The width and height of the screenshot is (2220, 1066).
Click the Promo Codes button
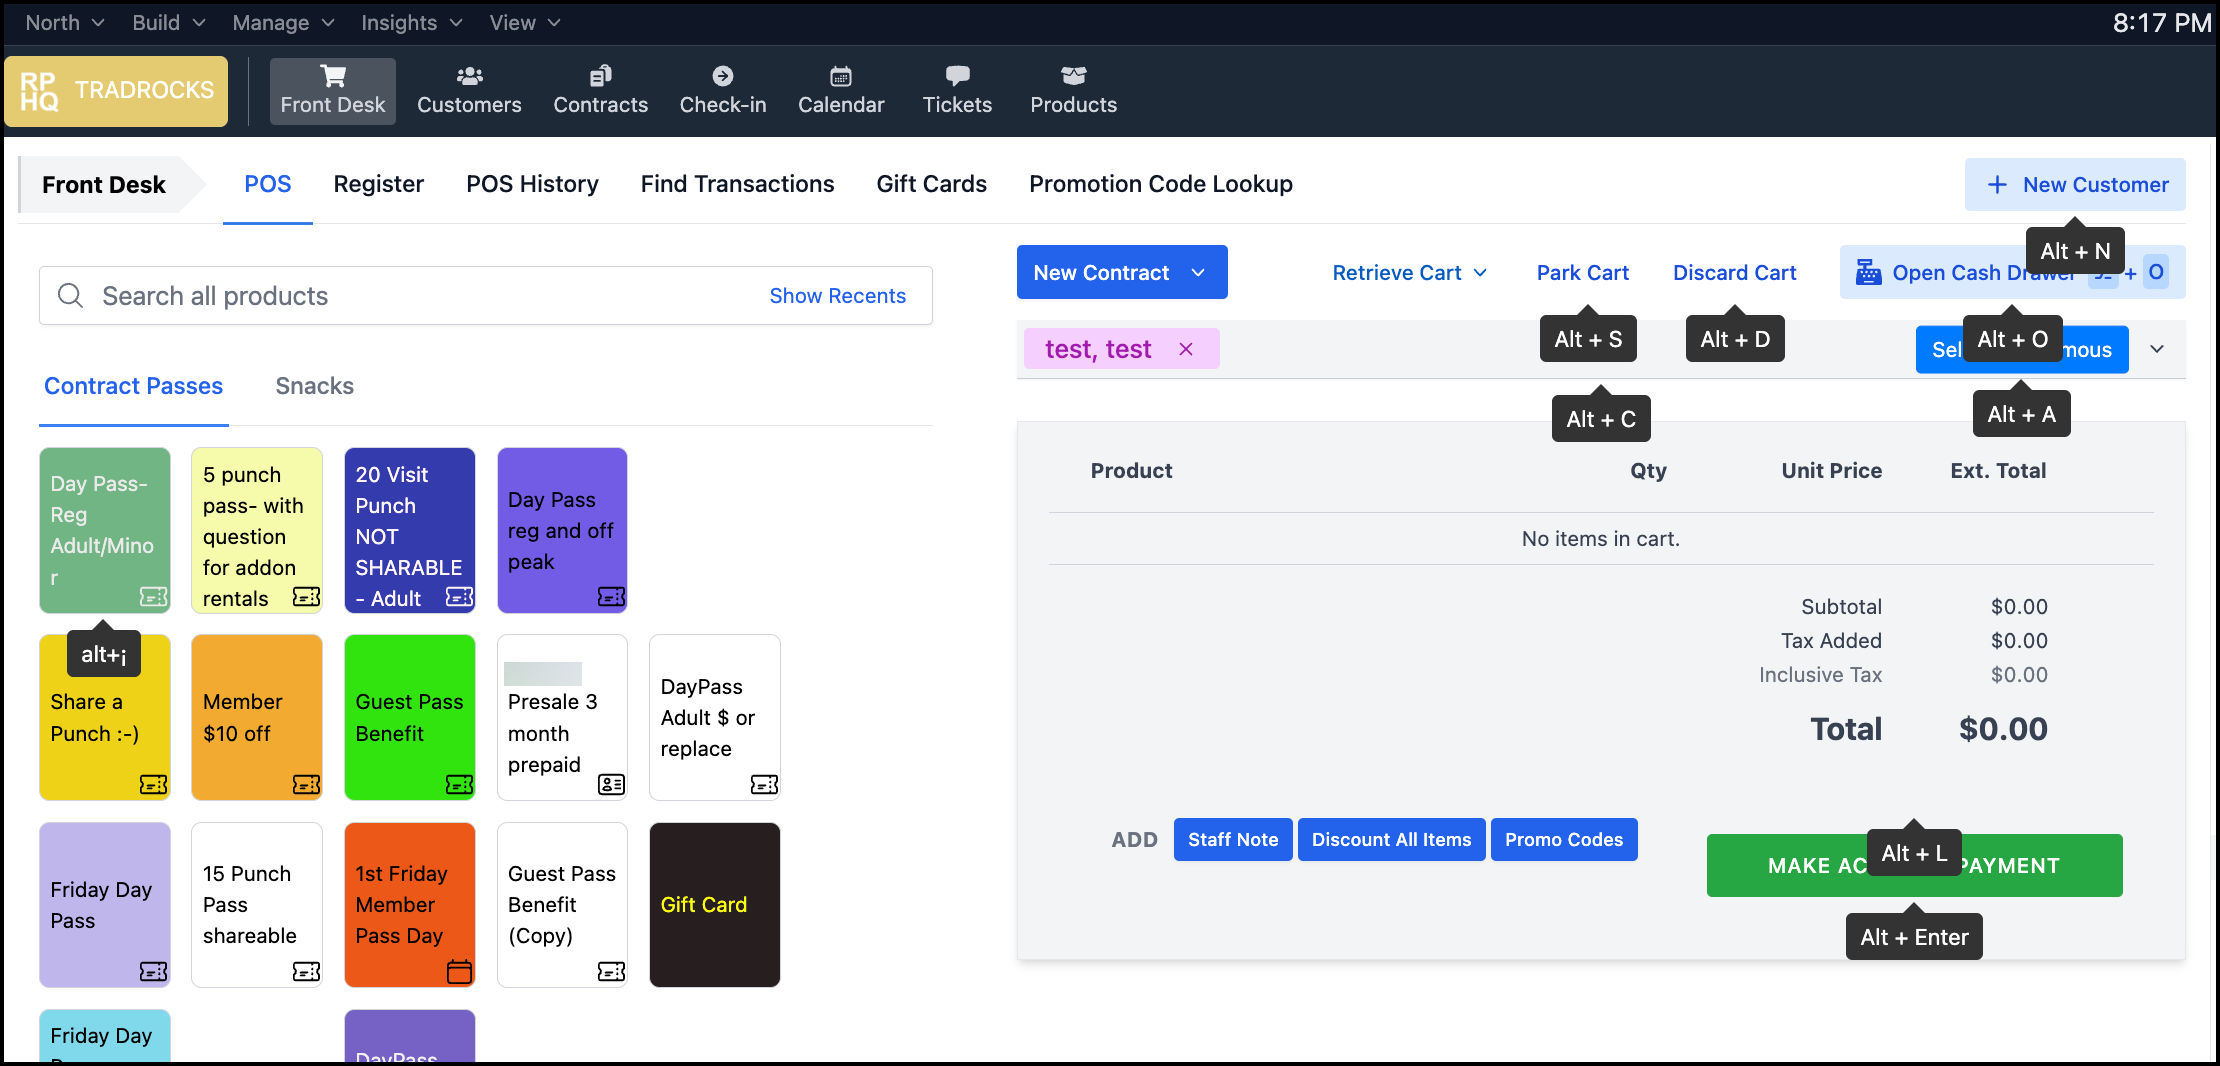1563,840
